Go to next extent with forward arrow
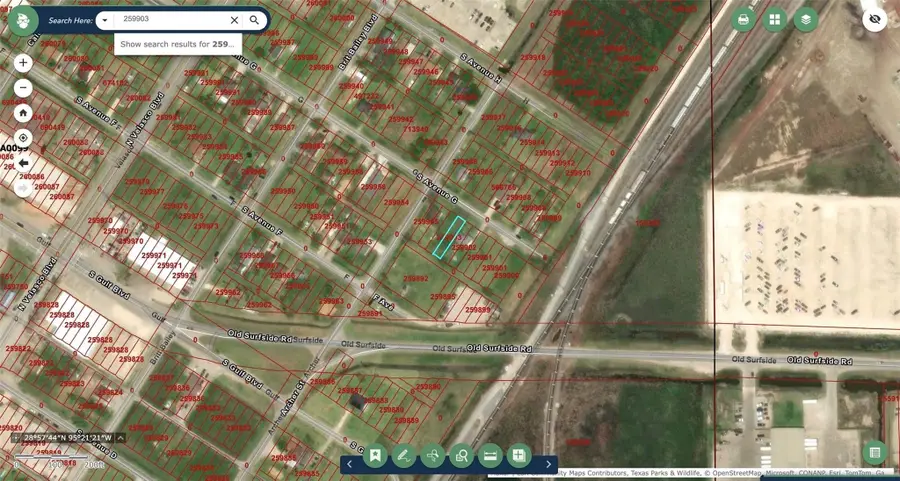Viewport: 900px width, 481px height. point(23,188)
